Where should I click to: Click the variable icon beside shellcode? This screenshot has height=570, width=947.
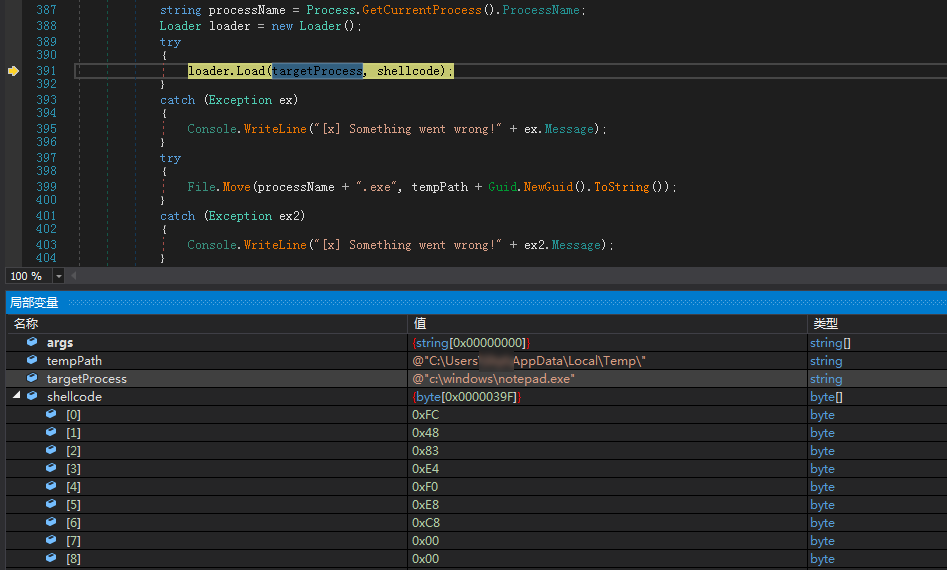[32, 397]
